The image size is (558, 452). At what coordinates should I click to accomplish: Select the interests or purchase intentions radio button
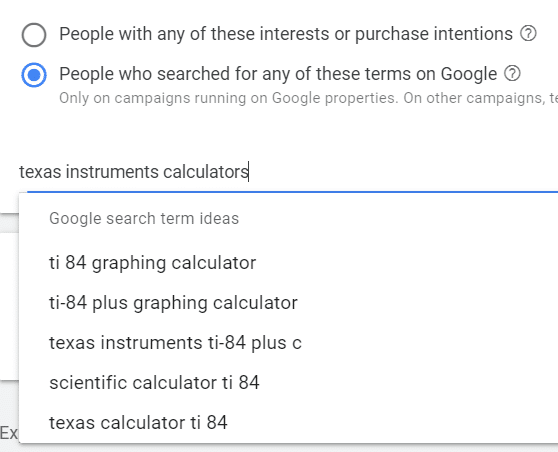pyautogui.click(x=34, y=35)
